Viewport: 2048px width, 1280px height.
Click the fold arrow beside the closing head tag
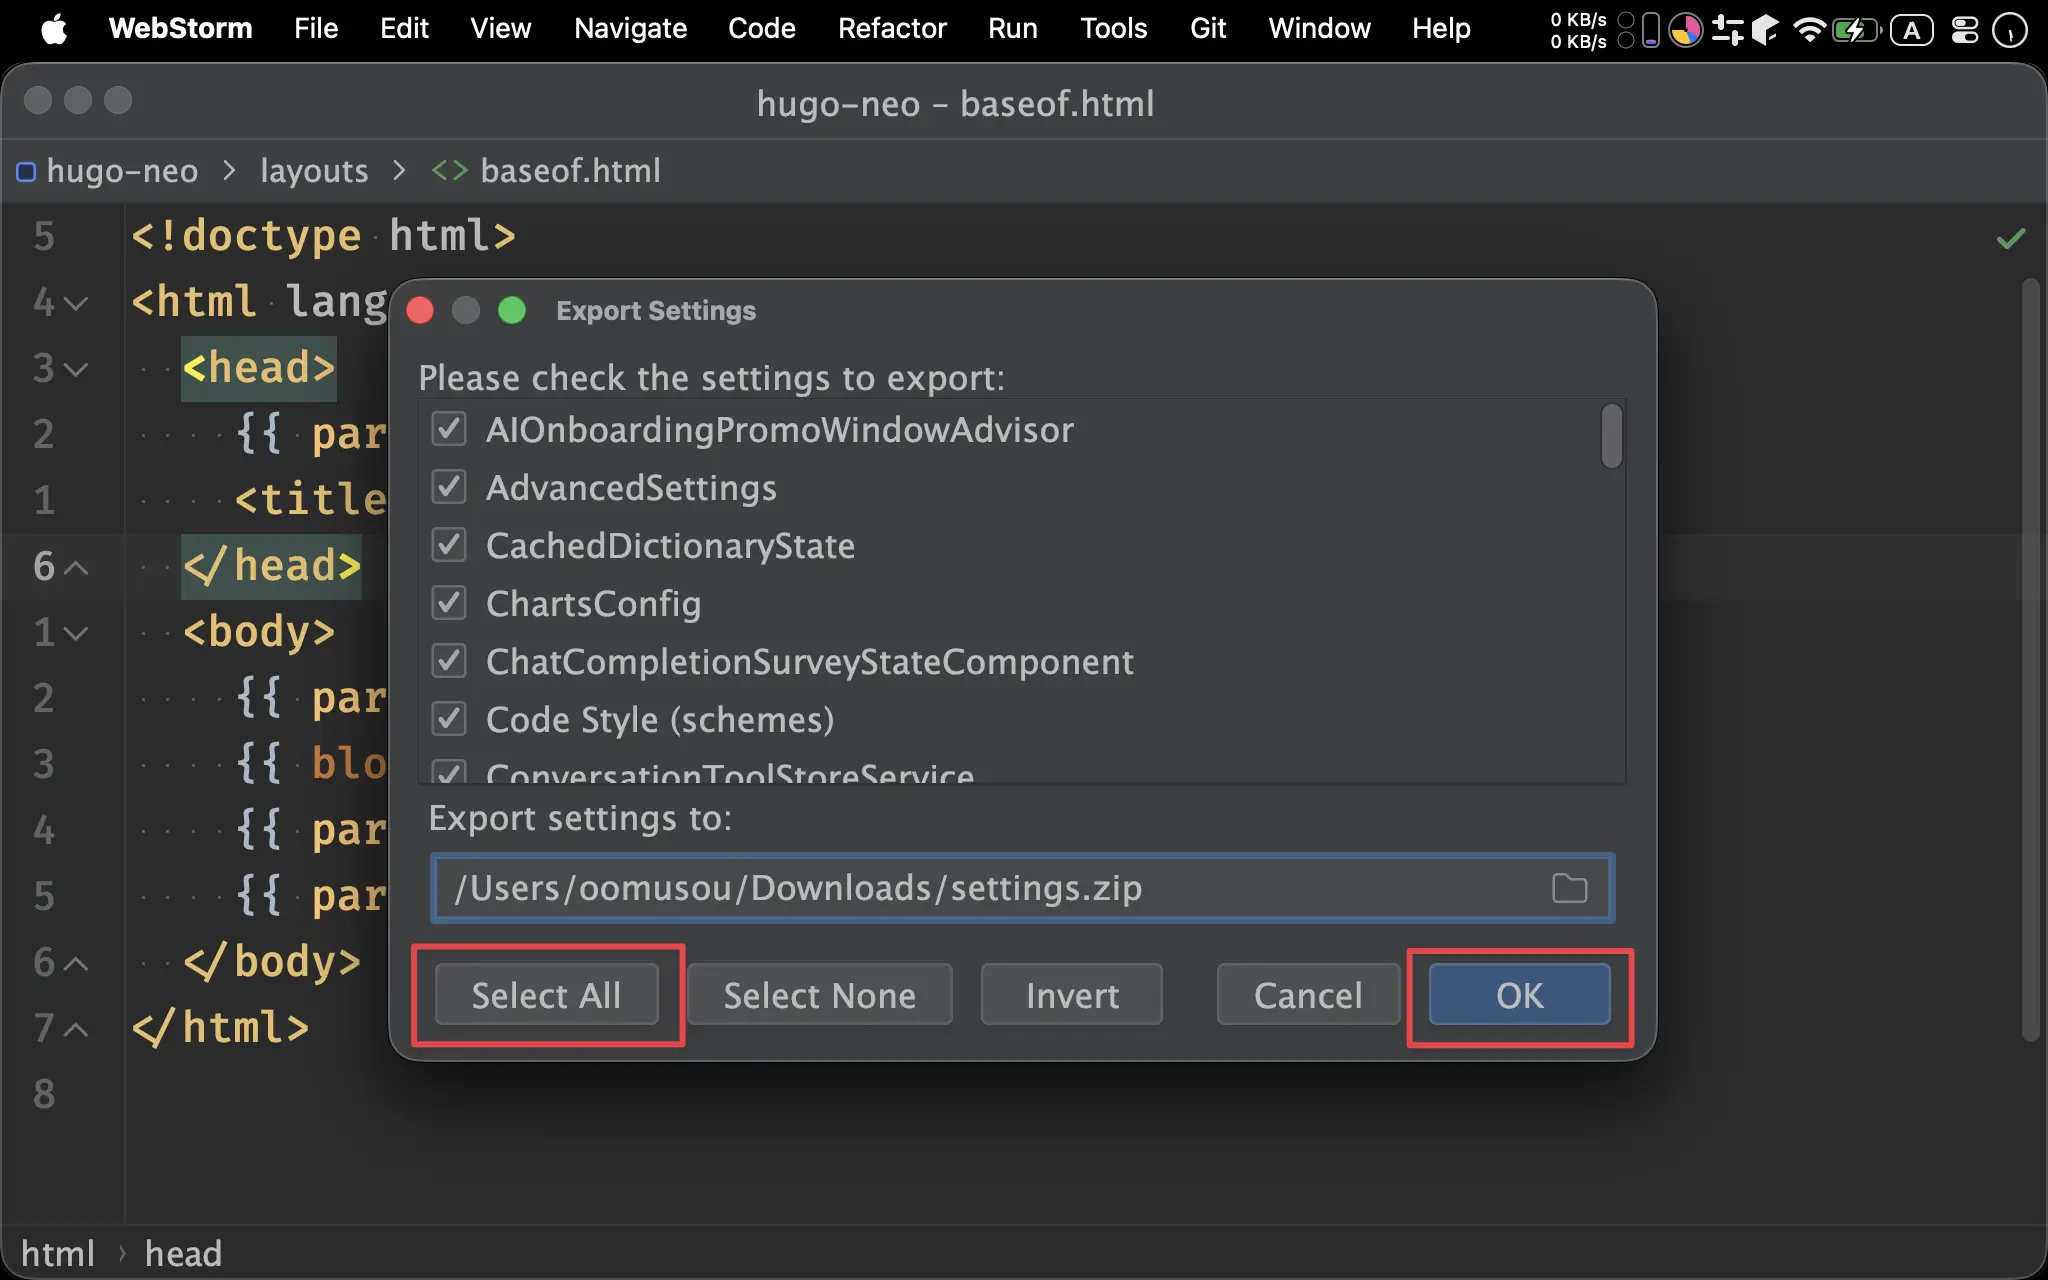coord(76,567)
